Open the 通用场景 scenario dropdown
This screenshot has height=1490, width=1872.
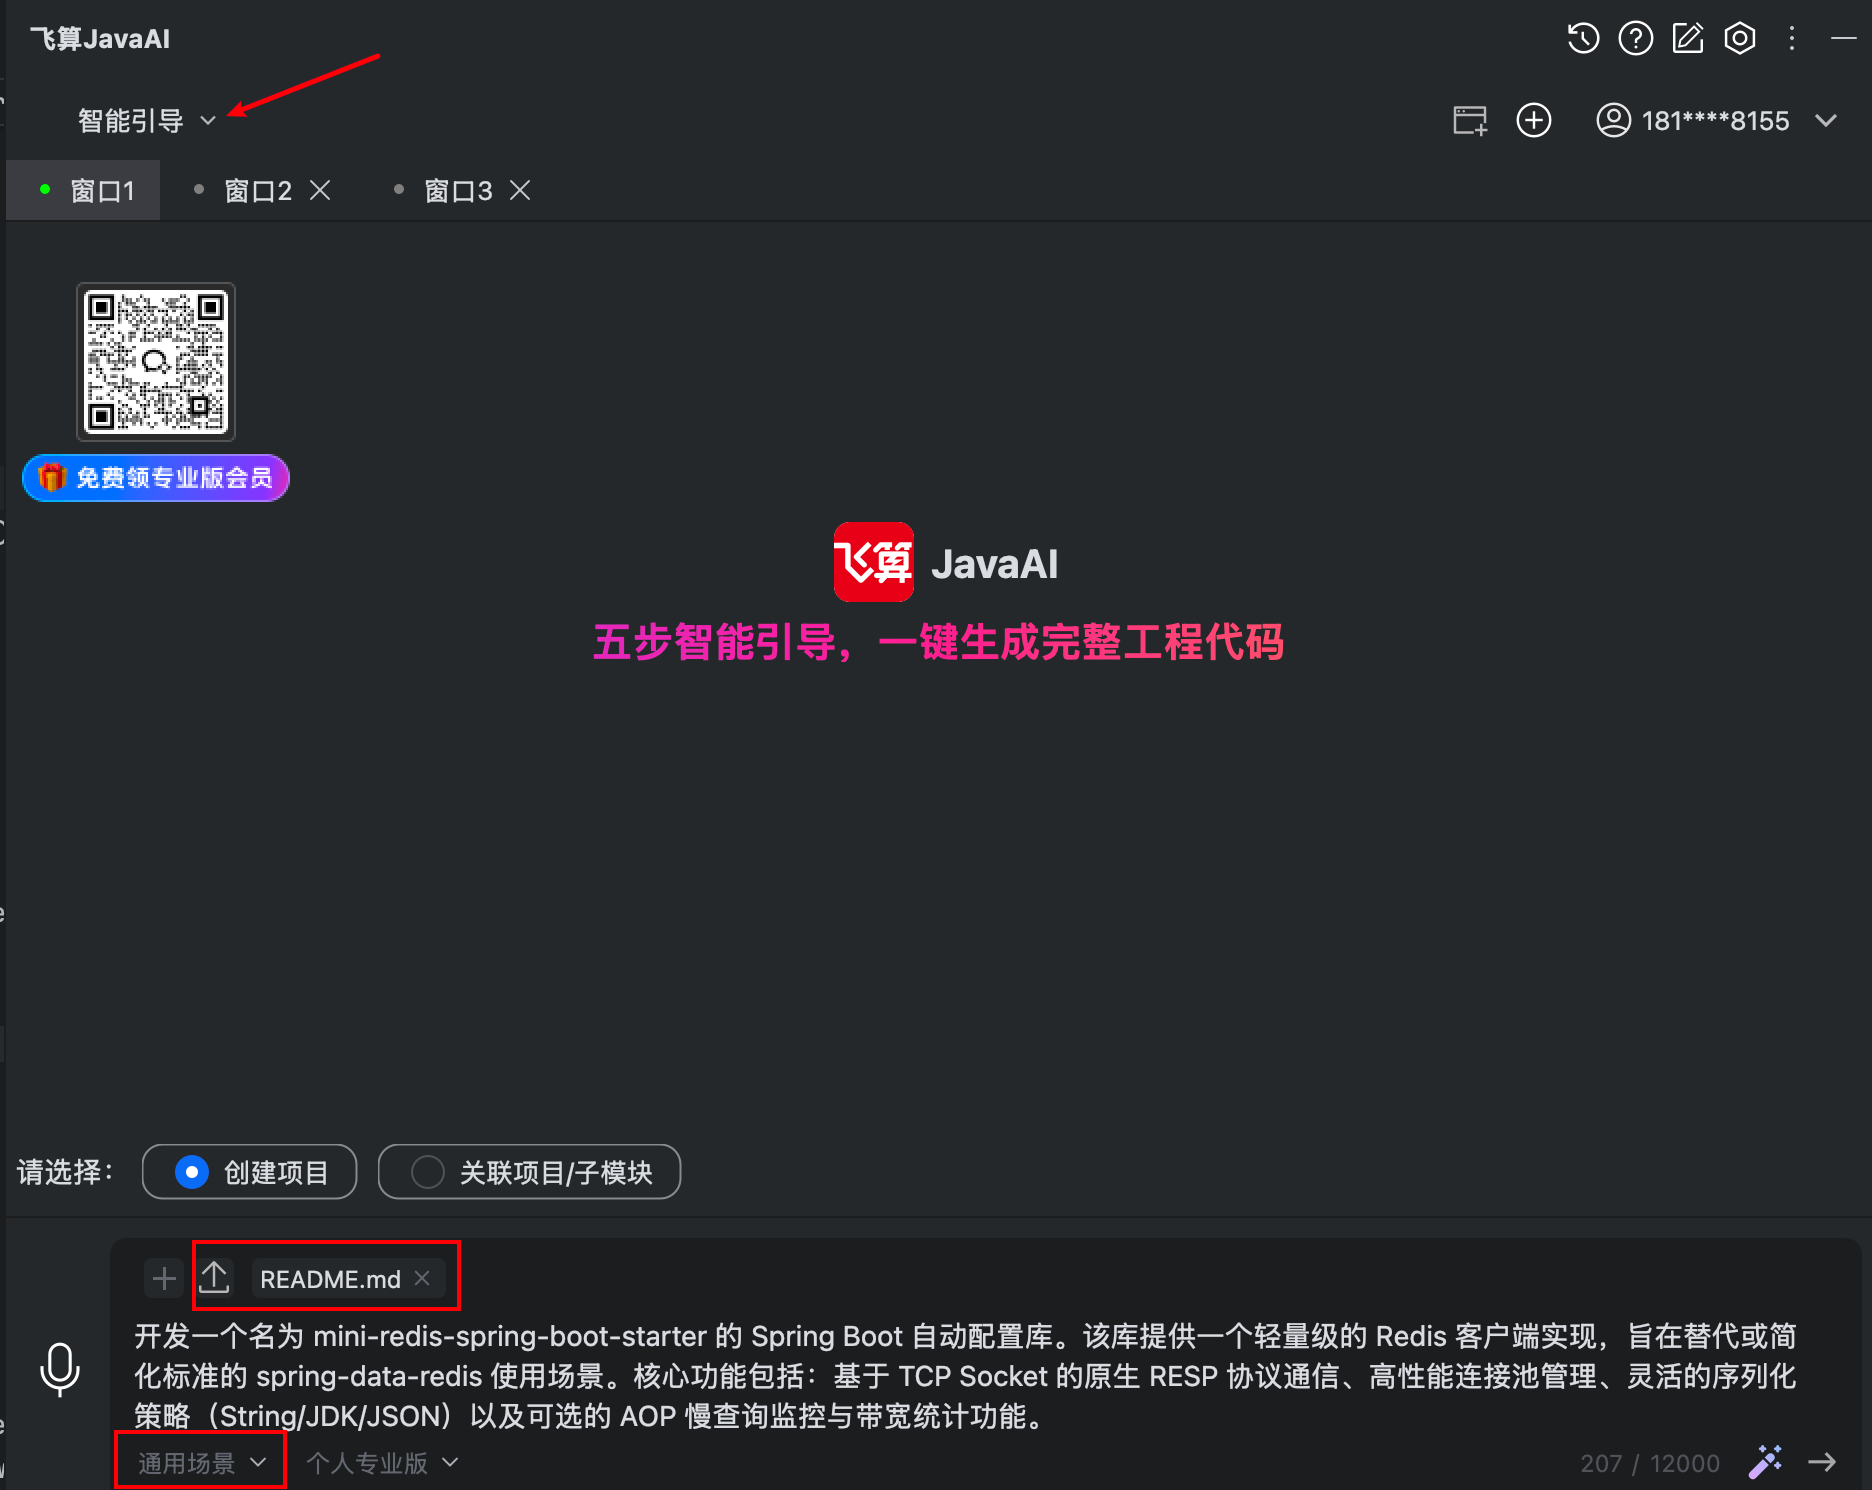[201, 1463]
